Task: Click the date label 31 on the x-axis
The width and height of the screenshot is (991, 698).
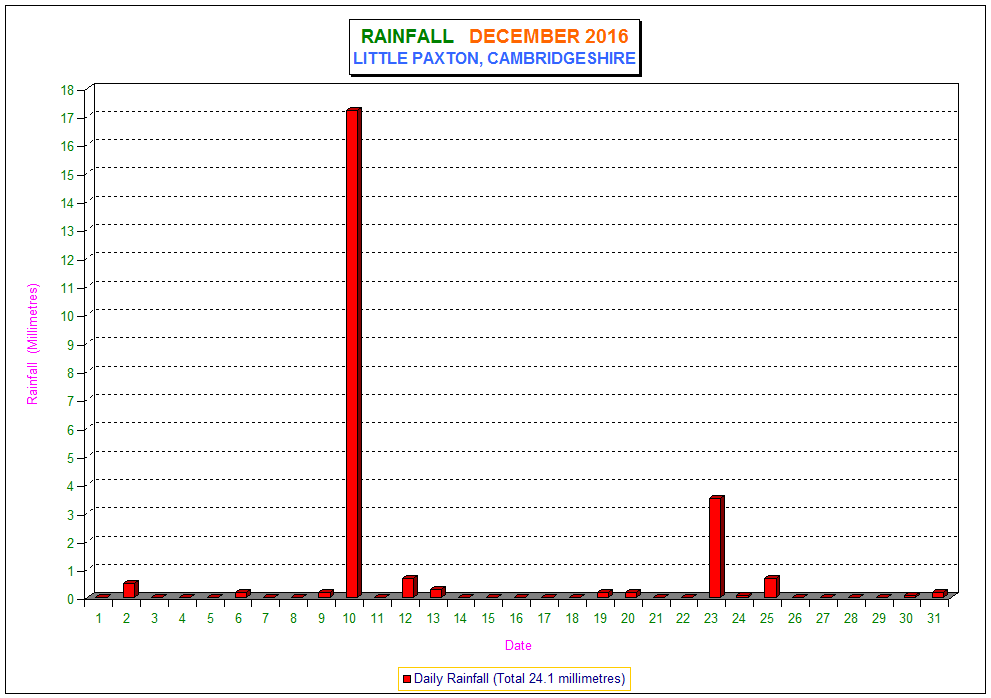Action: [934, 618]
